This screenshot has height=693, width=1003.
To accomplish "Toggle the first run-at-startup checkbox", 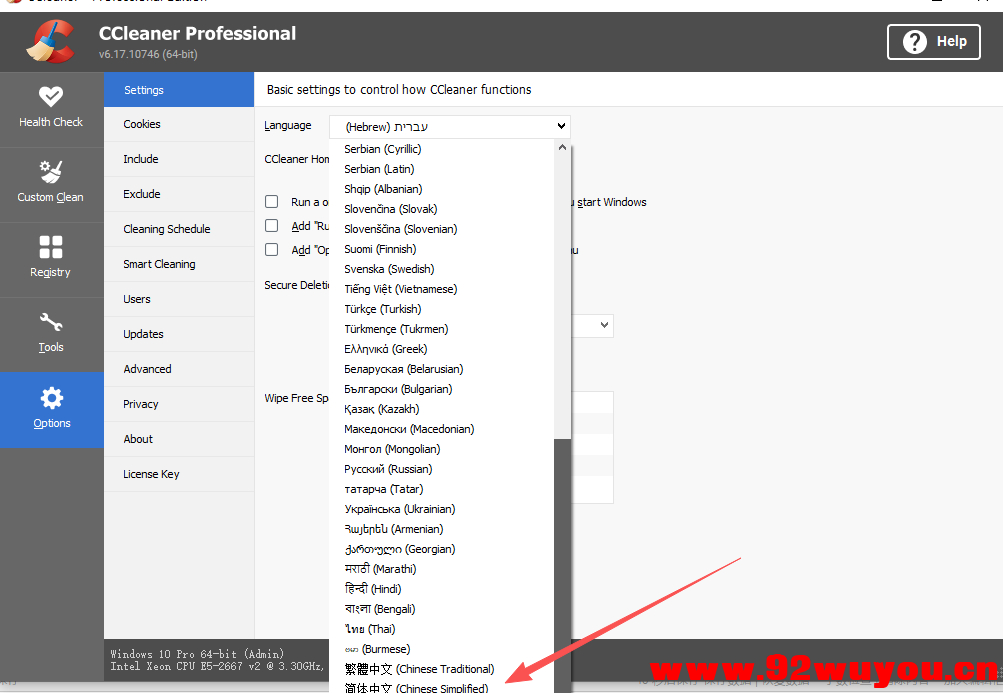I will [271, 202].
